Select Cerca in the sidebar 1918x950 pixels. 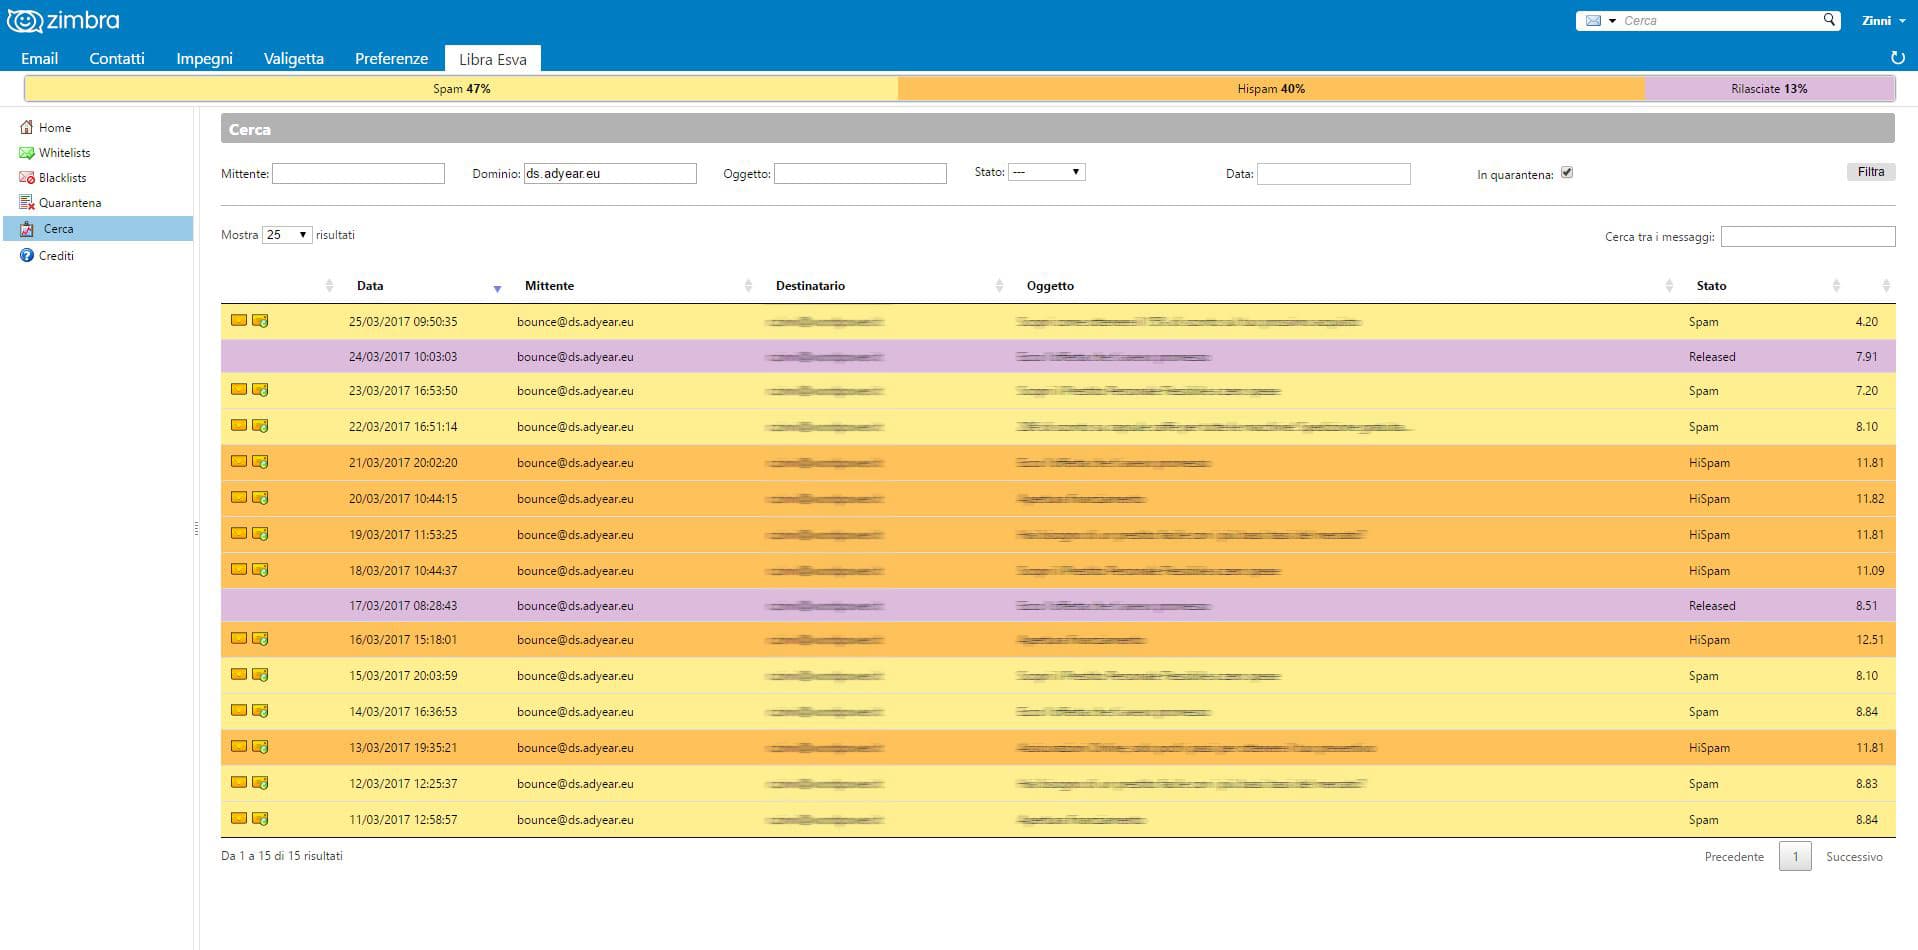coord(98,229)
